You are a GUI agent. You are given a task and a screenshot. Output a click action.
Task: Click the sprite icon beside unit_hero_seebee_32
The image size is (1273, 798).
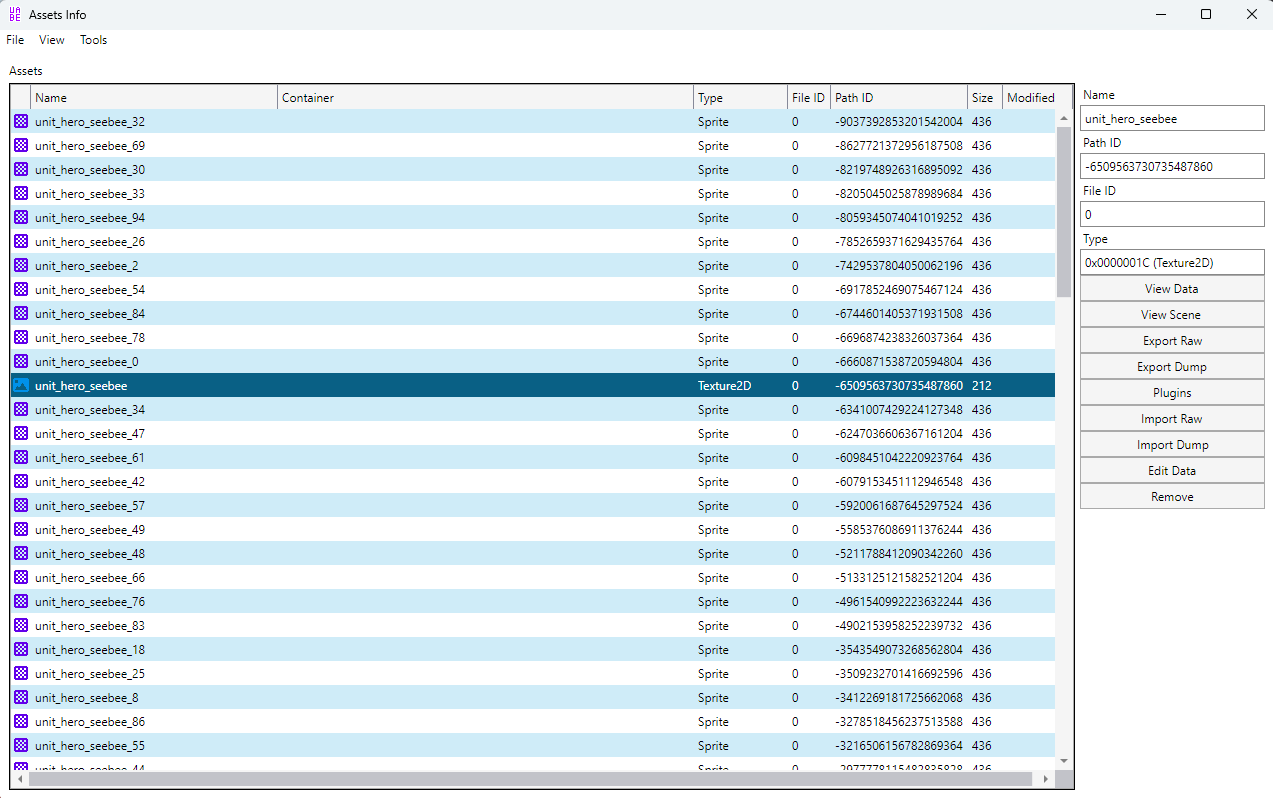[x=21, y=122]
